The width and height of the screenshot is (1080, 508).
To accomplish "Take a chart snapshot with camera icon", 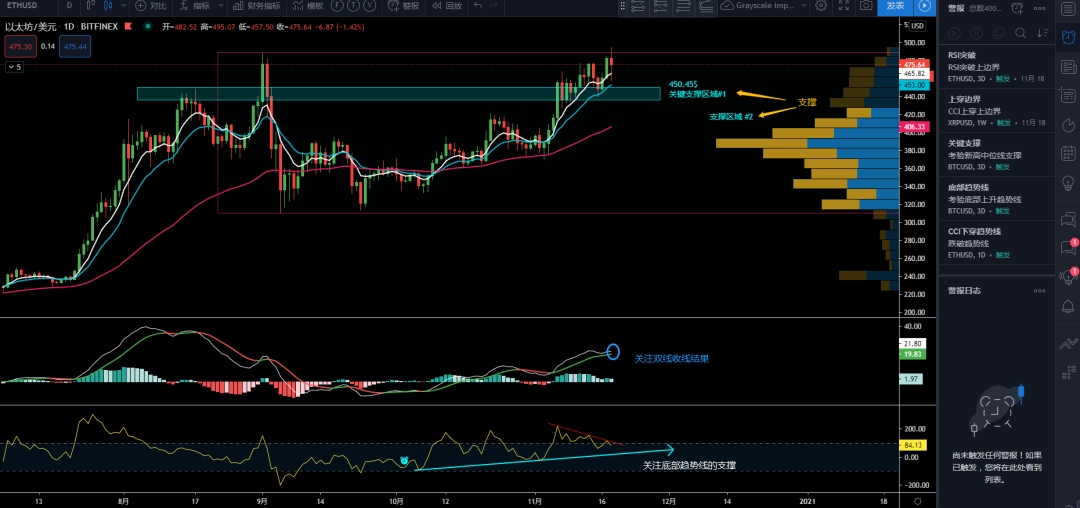I will (x=866, y=6).
